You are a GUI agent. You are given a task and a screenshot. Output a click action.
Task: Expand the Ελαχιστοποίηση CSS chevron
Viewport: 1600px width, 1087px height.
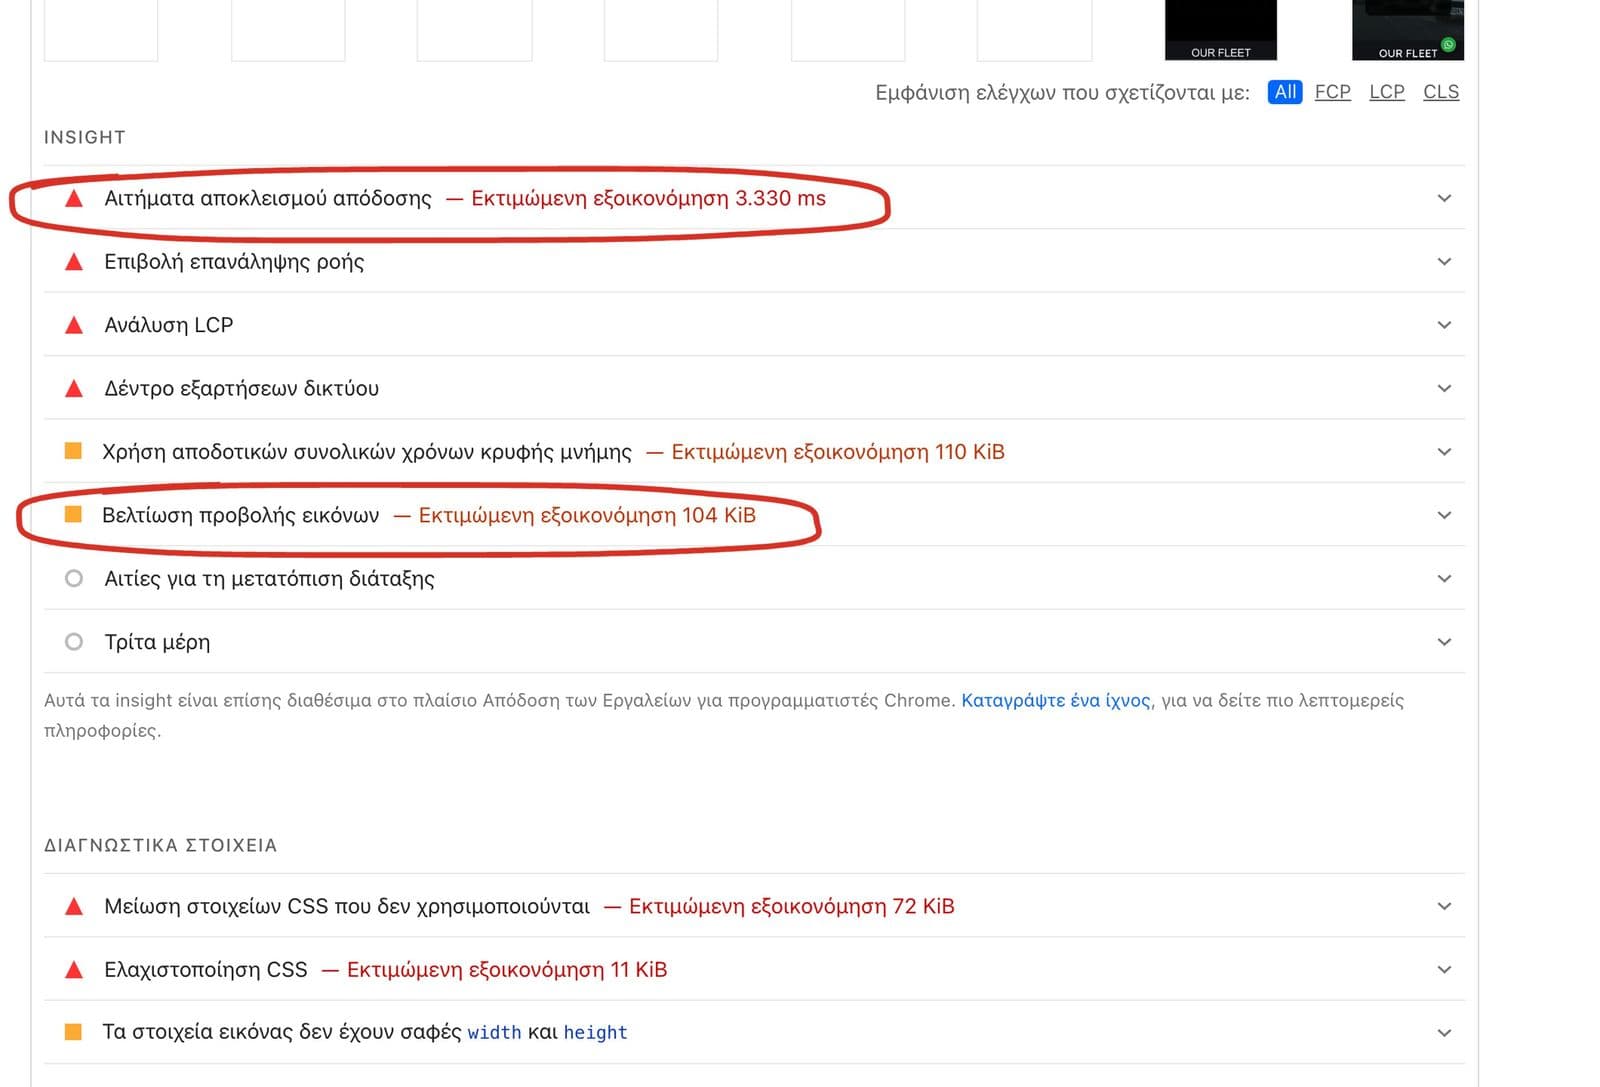tap(1444, 969)
